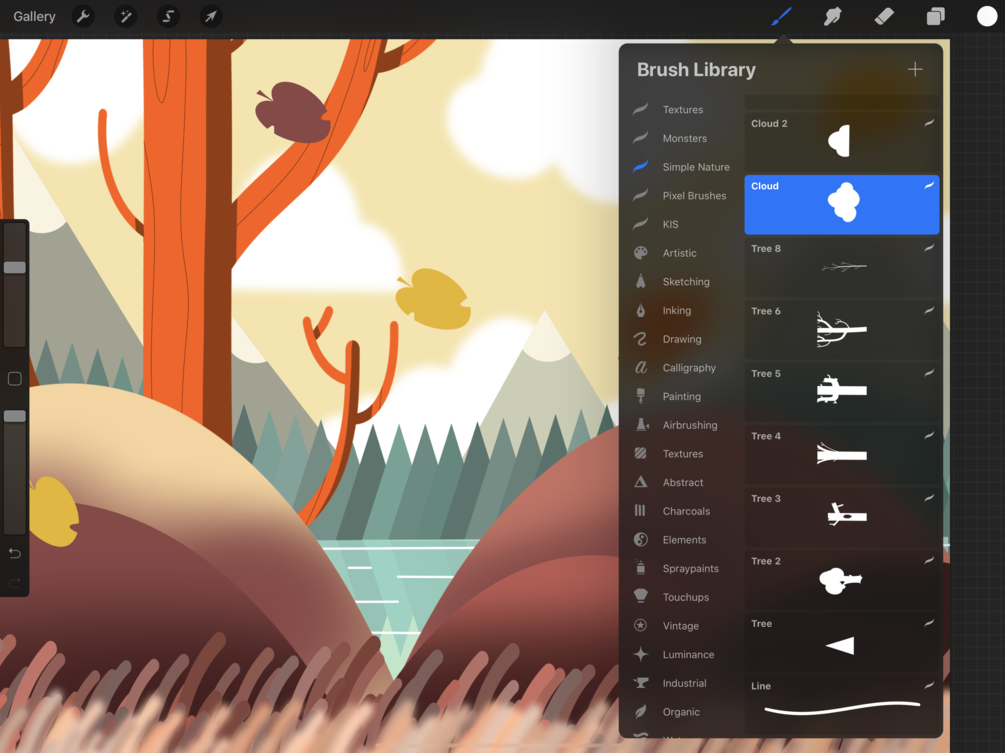Click the Spraypaints can icon

640,568
